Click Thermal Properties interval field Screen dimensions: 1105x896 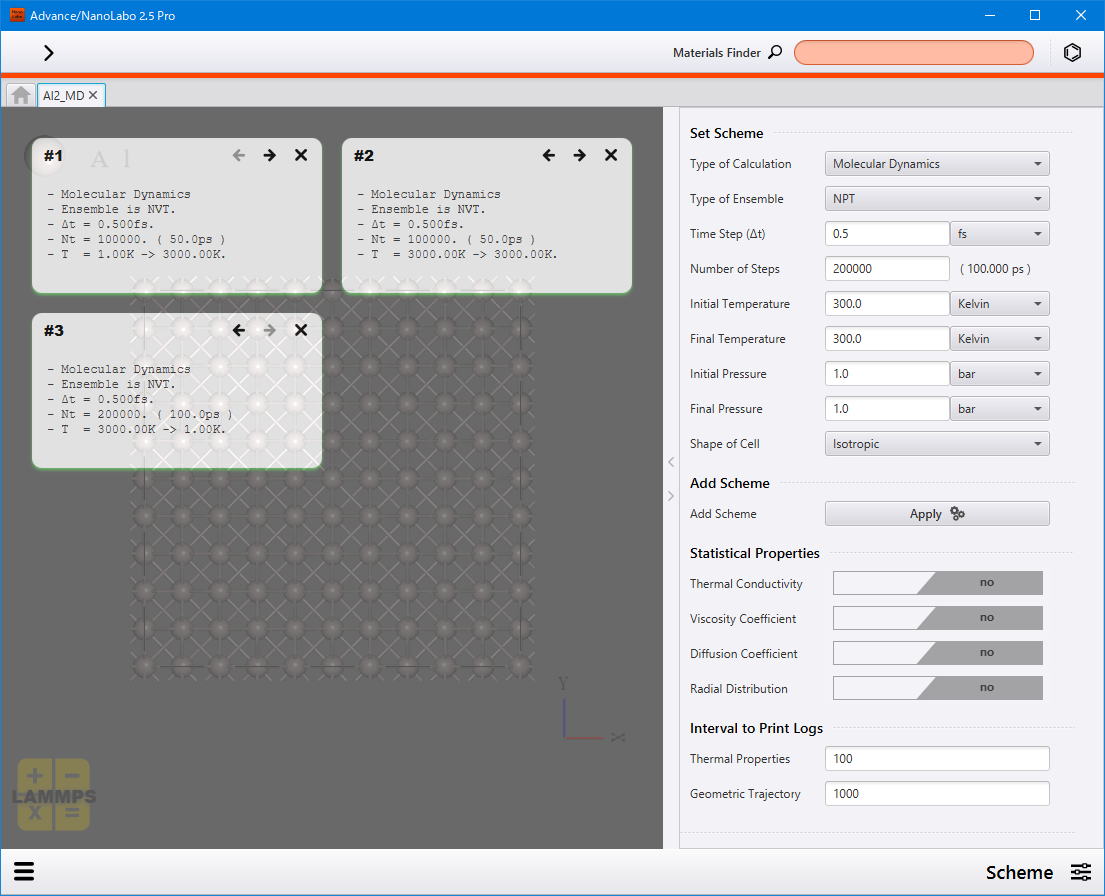937,759
